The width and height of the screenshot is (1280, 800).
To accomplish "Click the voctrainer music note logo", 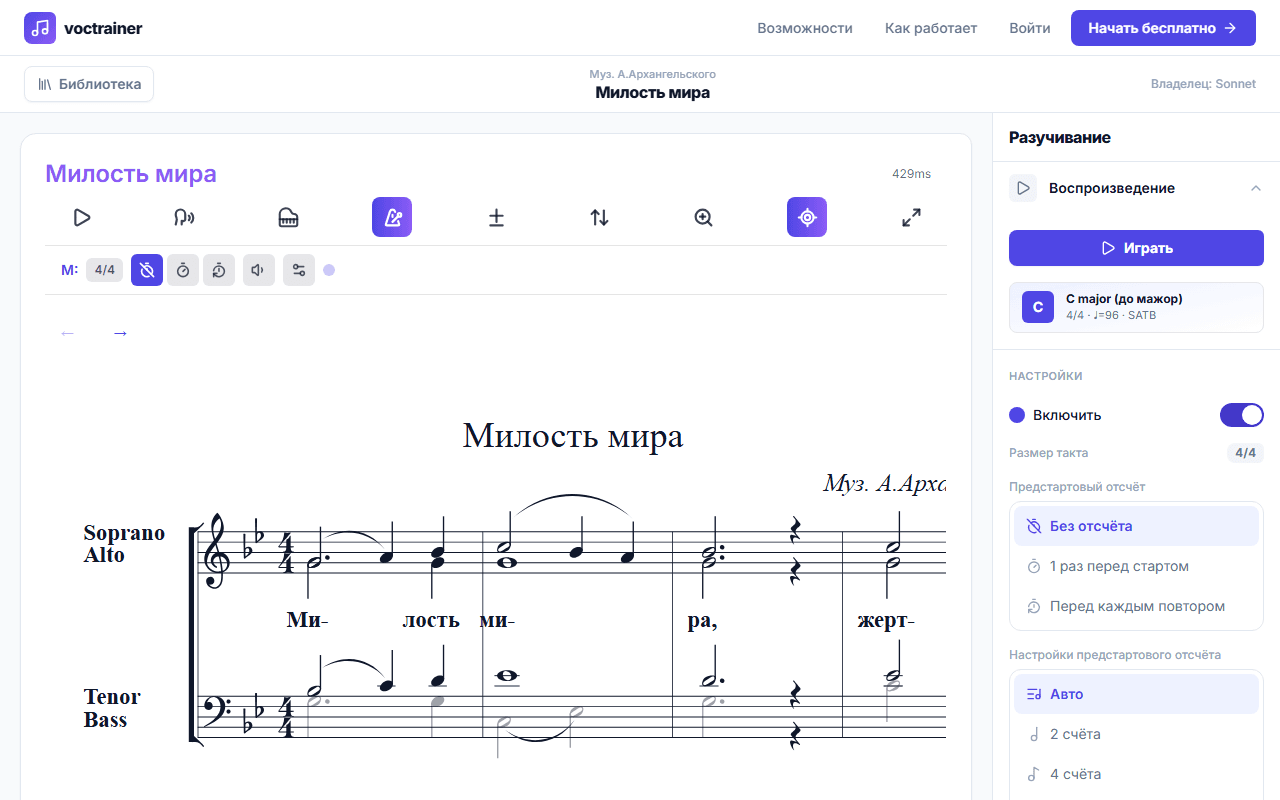I will coord(40,28).
